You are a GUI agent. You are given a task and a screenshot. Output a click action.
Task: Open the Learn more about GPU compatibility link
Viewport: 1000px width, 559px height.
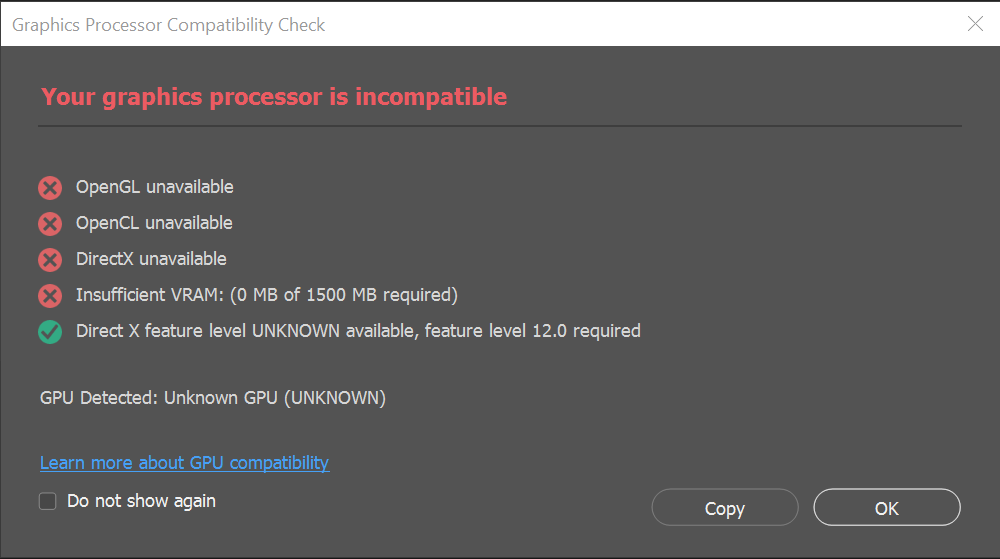click(x=184, y=463)
